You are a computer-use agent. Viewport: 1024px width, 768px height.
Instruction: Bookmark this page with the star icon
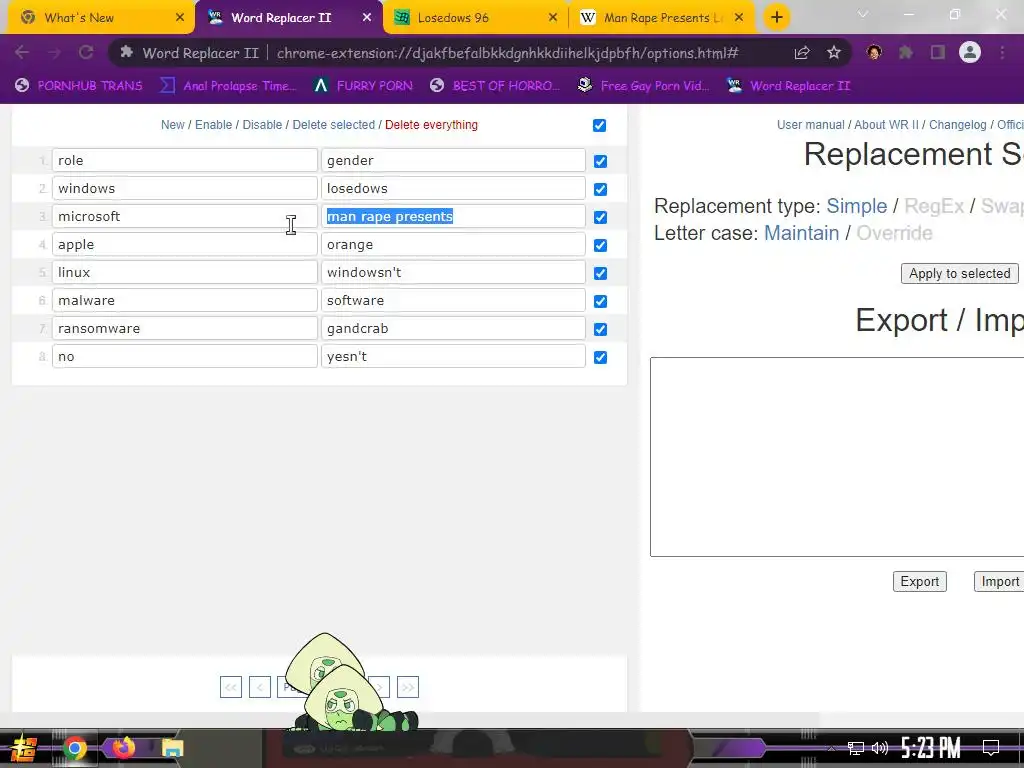coord(834,53)
